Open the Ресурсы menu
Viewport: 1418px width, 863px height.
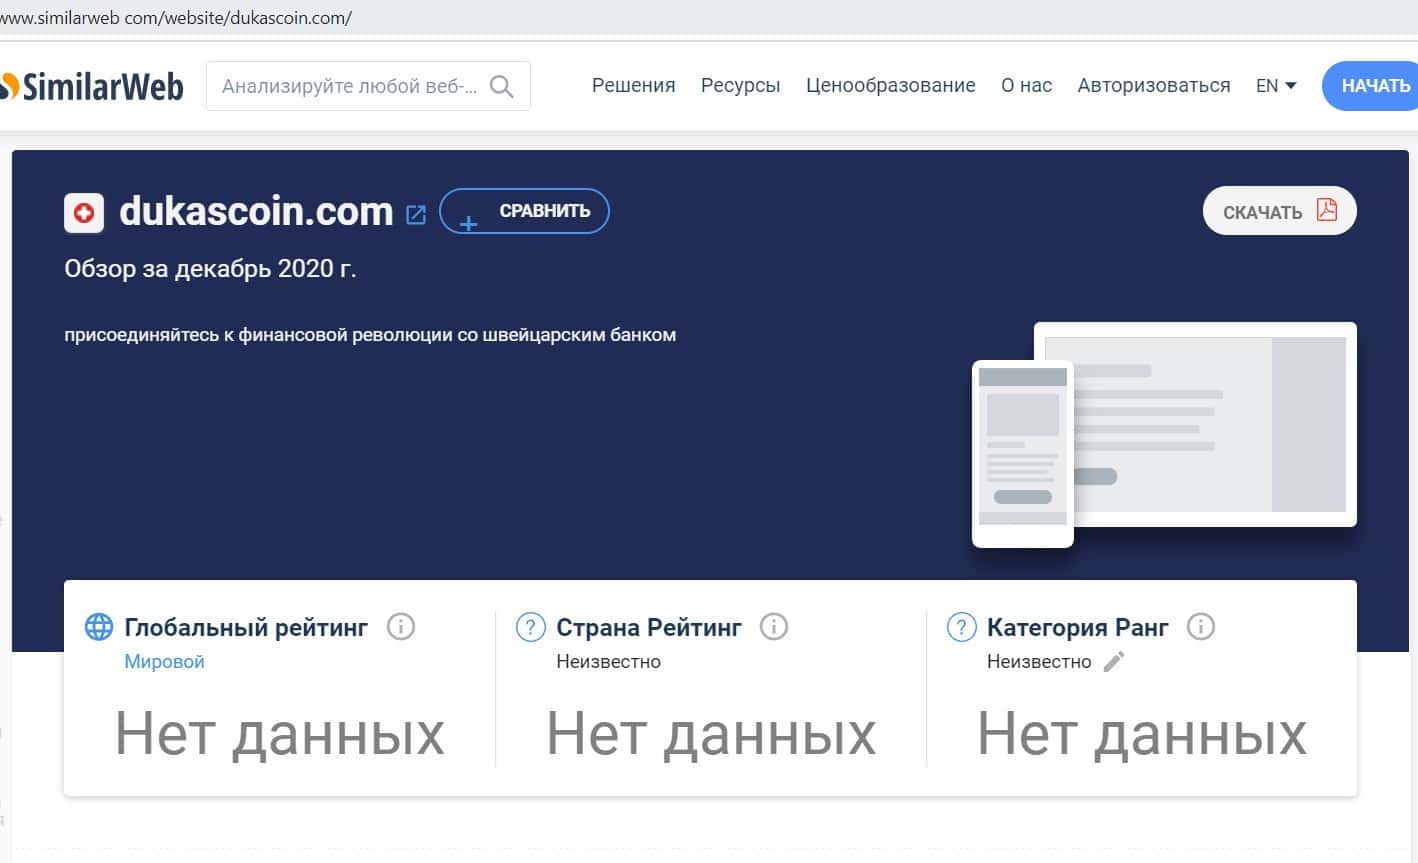741,86
